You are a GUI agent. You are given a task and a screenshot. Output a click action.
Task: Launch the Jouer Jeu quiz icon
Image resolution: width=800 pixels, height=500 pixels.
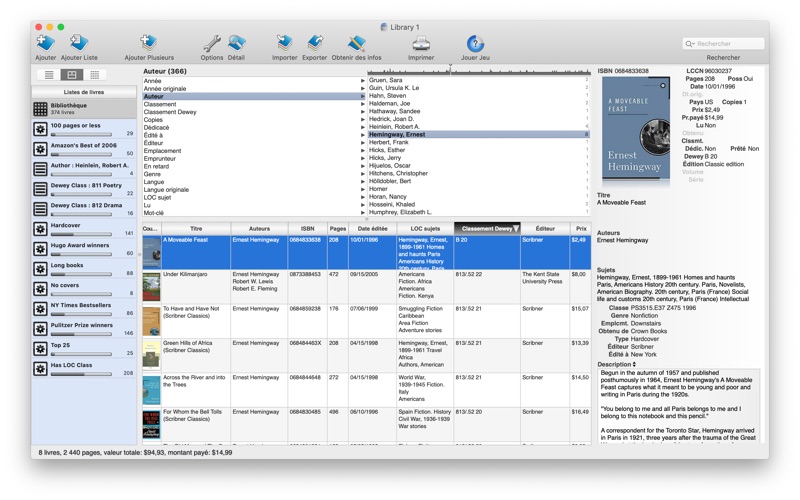coord(475,43)
